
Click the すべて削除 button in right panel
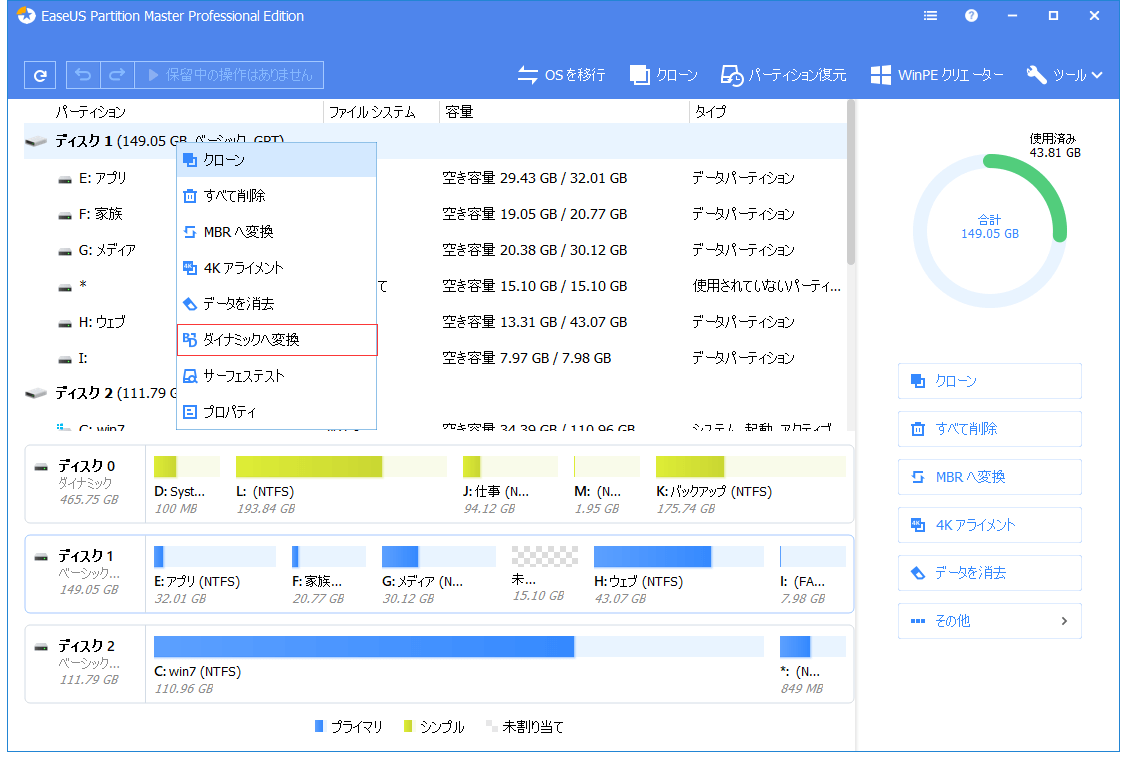(x=989, y=429)
